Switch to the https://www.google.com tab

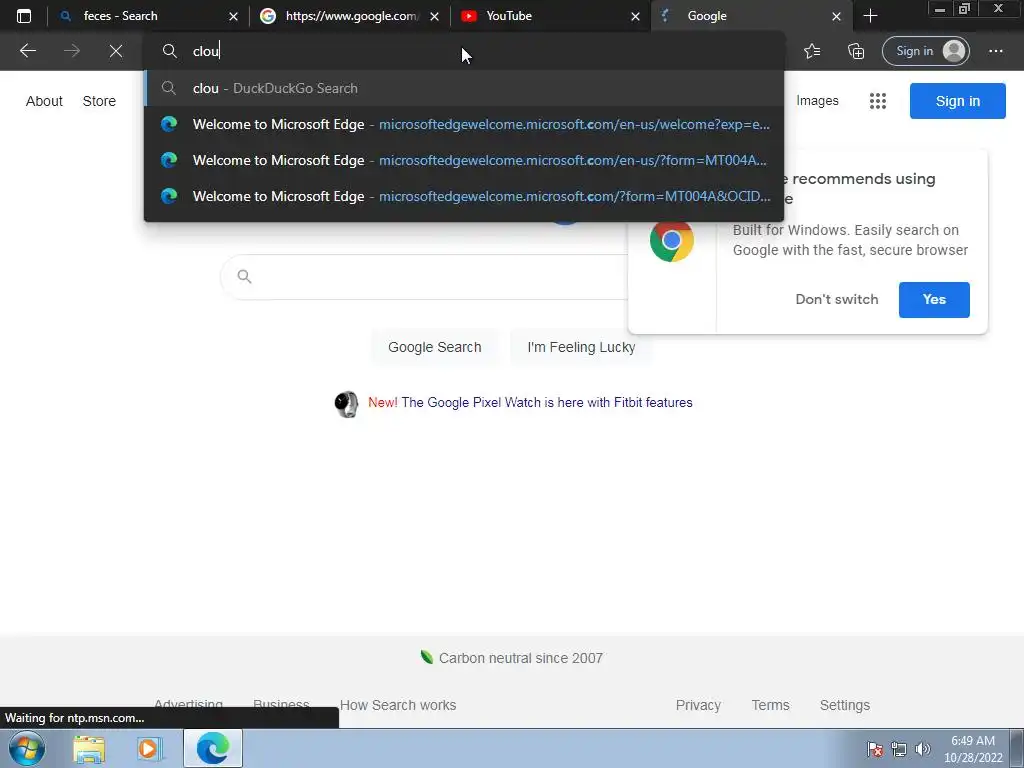(x=348, y=16)
